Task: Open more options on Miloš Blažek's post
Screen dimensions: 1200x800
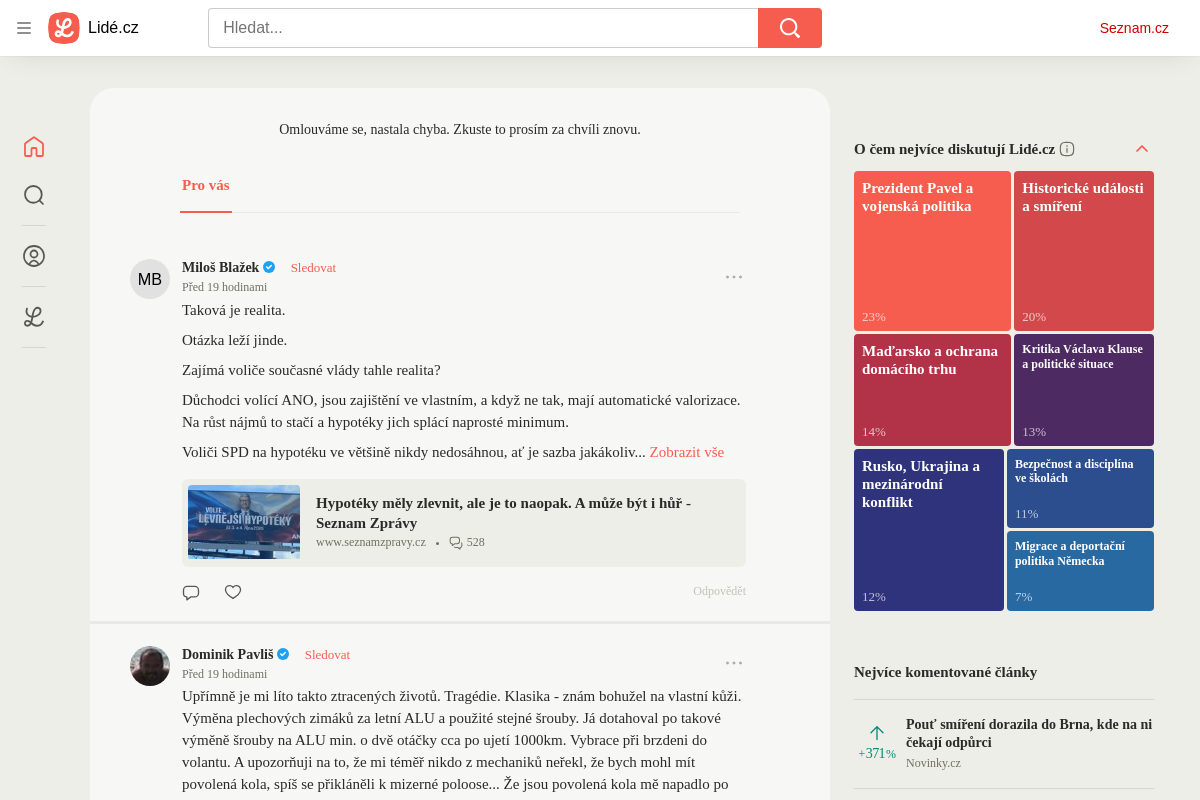Action: point(734,277)
